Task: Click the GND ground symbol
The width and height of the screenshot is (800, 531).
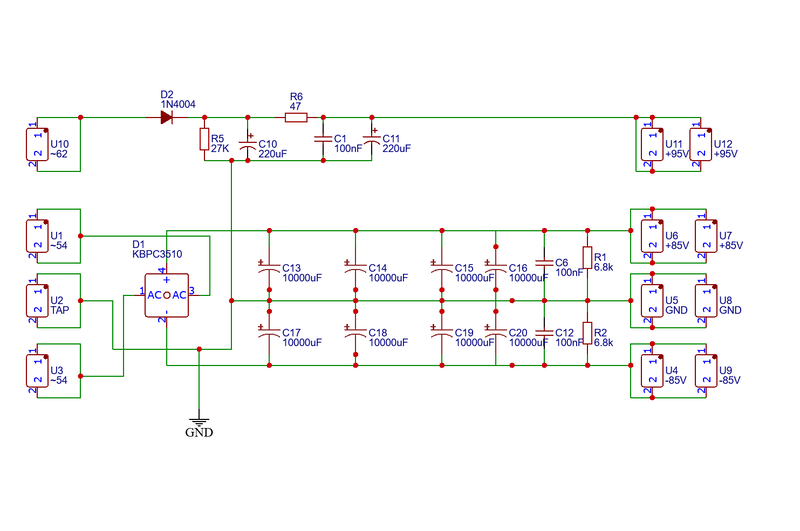Action: 199,422
